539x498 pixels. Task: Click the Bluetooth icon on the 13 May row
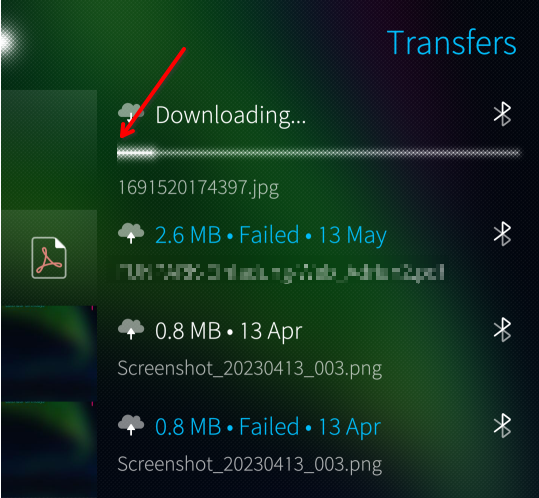pyautogui.click(x=502, y=234)
